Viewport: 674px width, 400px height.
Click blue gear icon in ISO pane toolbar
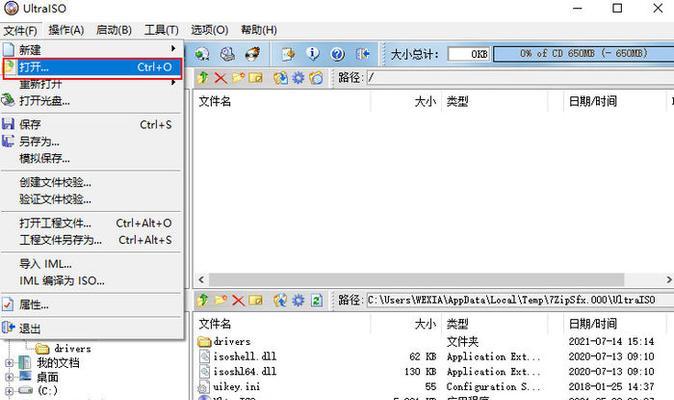coord(298,78)
